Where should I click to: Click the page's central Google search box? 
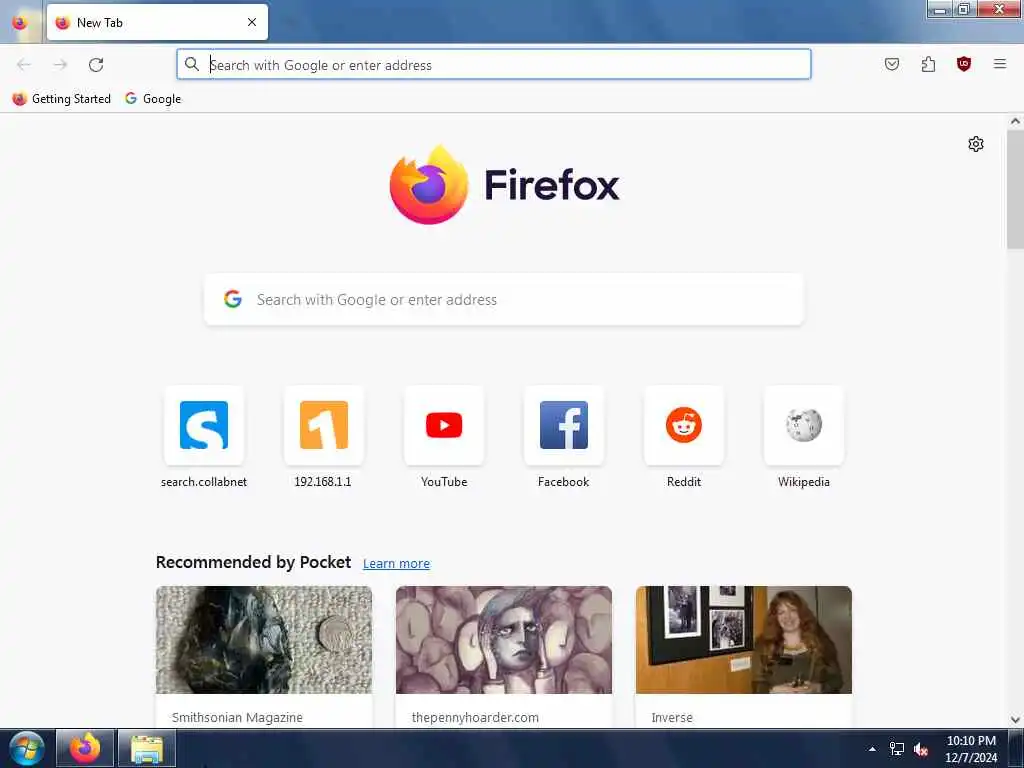tap(504, 300)
